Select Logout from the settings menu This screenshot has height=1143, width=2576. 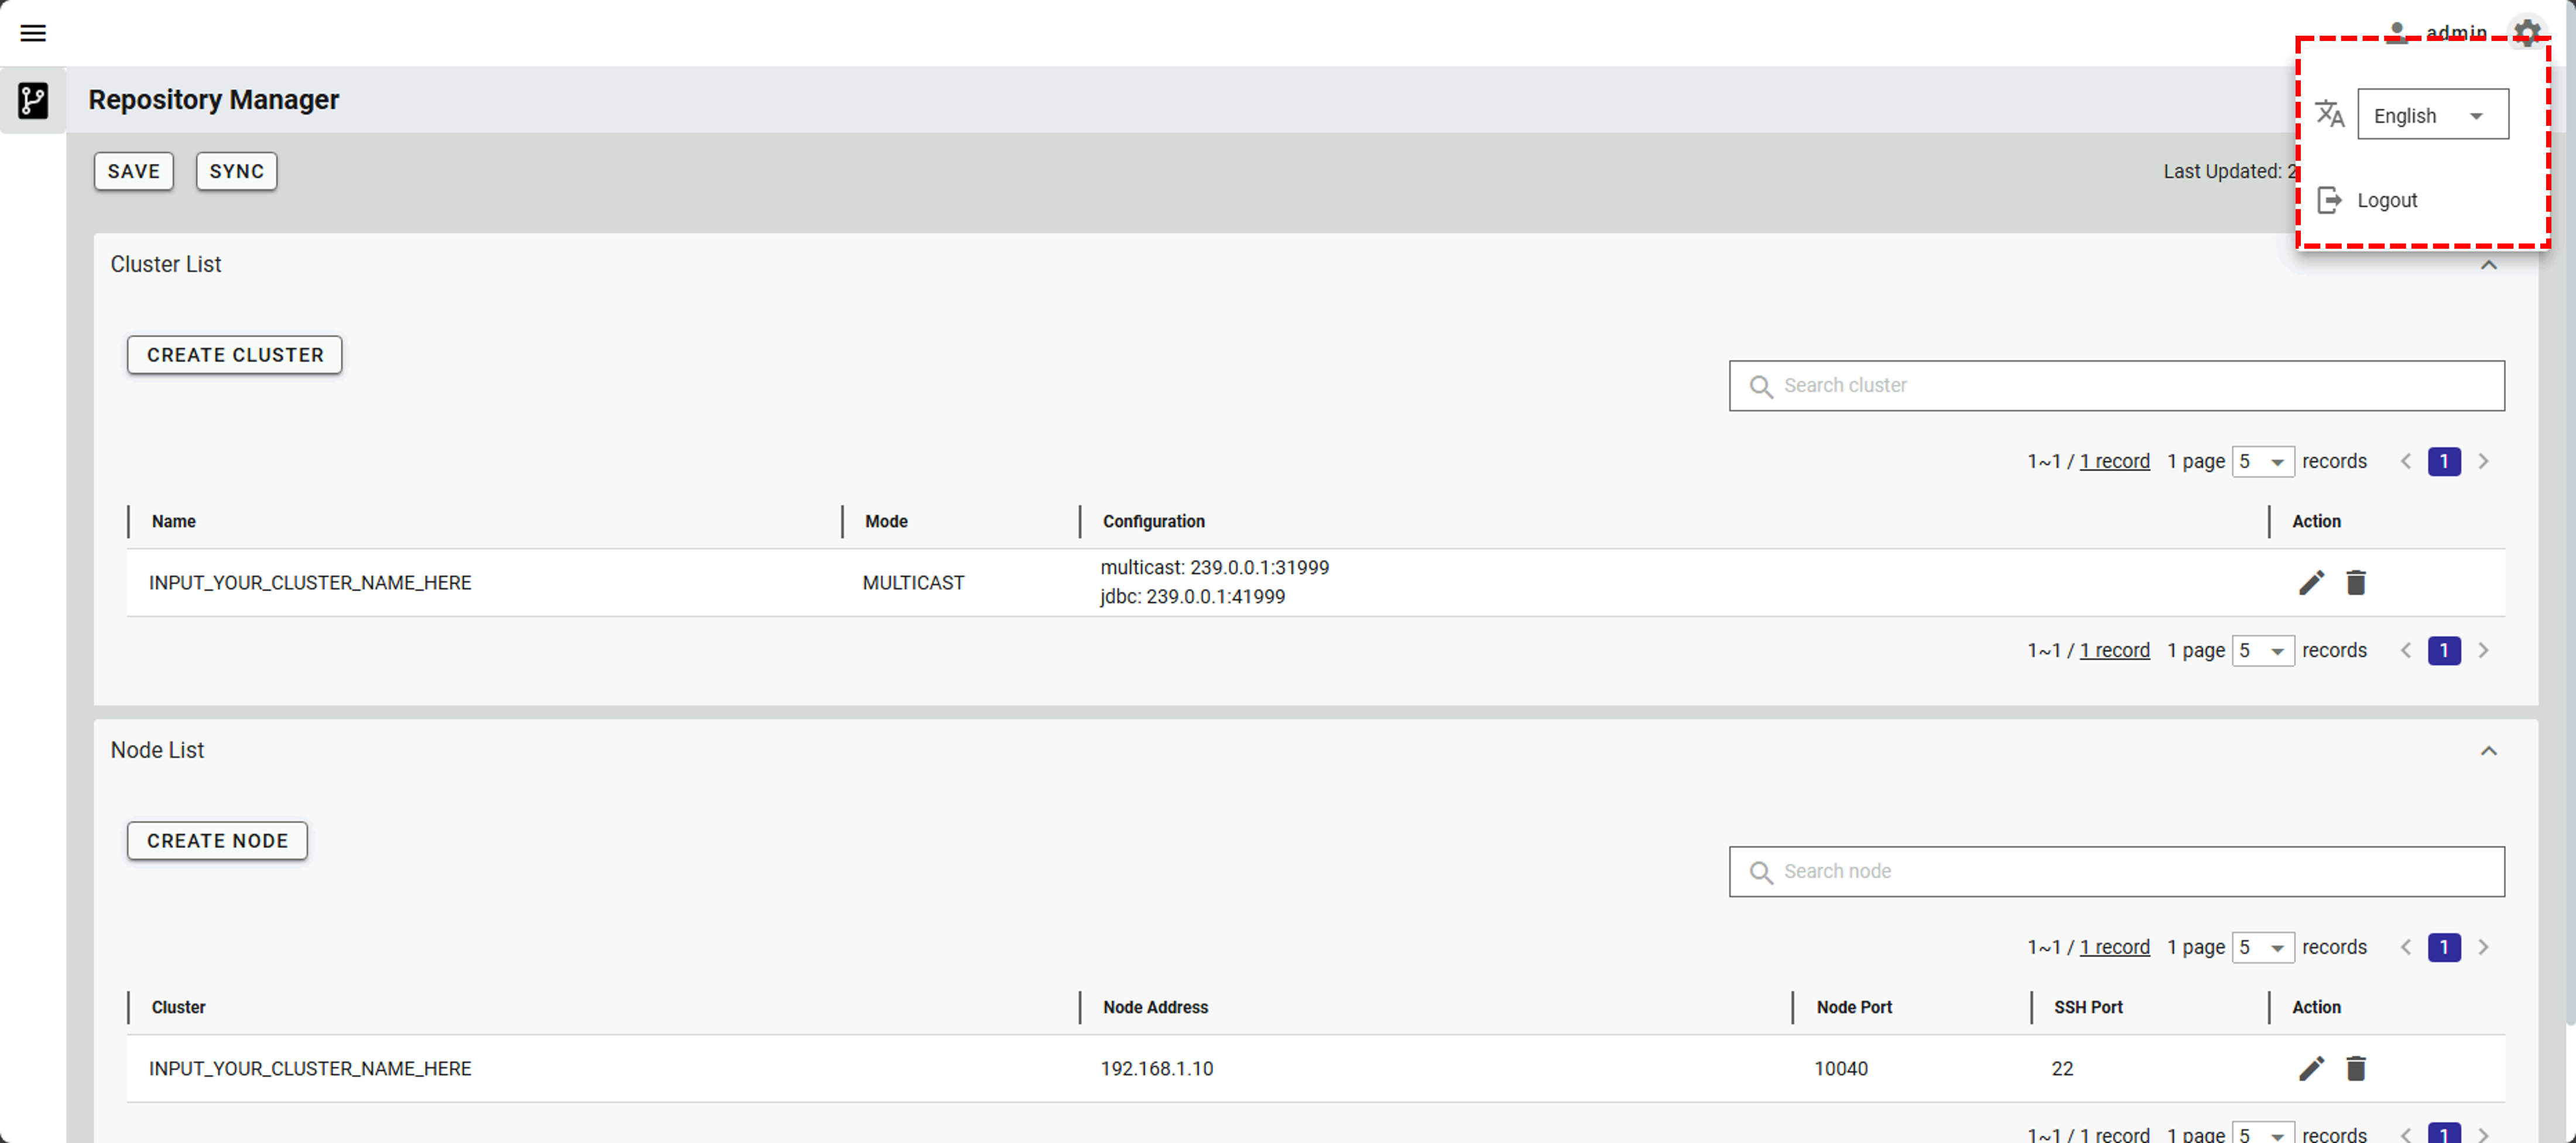coord(2386,200)
